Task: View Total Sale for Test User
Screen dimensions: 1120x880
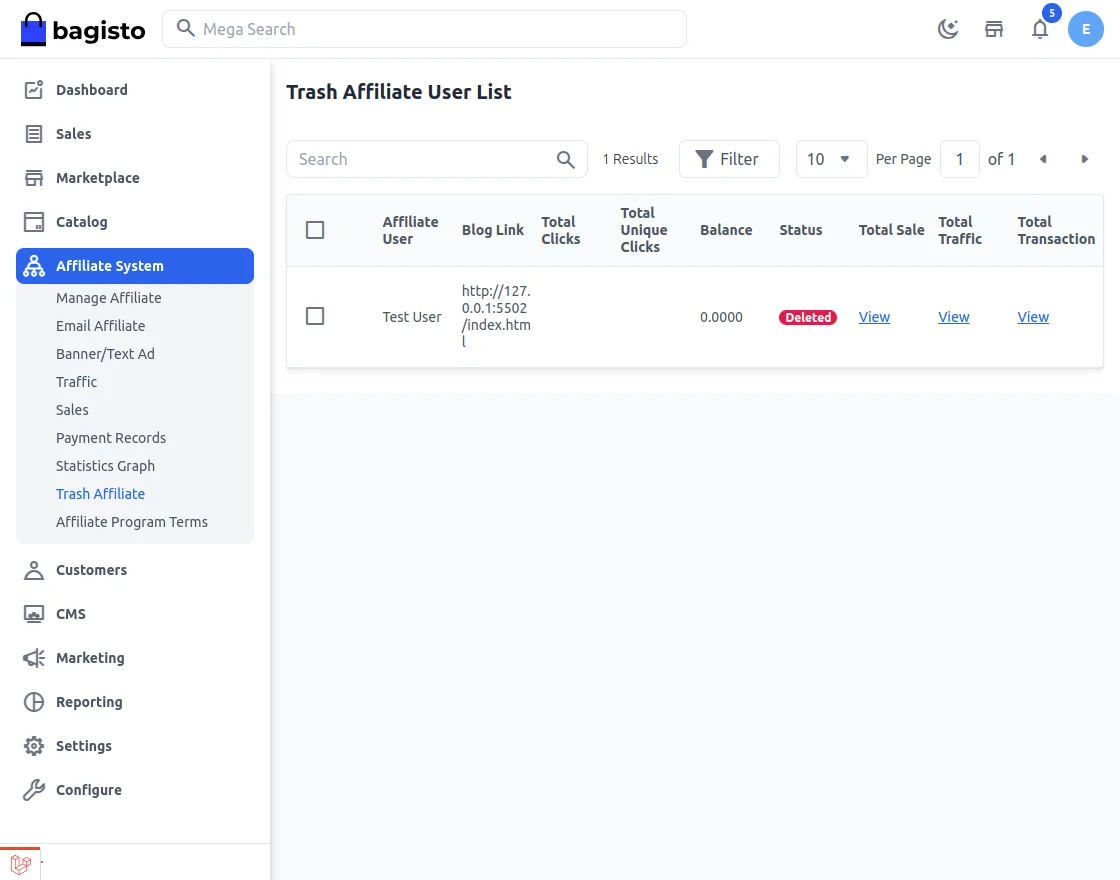Action: (874, 317)
